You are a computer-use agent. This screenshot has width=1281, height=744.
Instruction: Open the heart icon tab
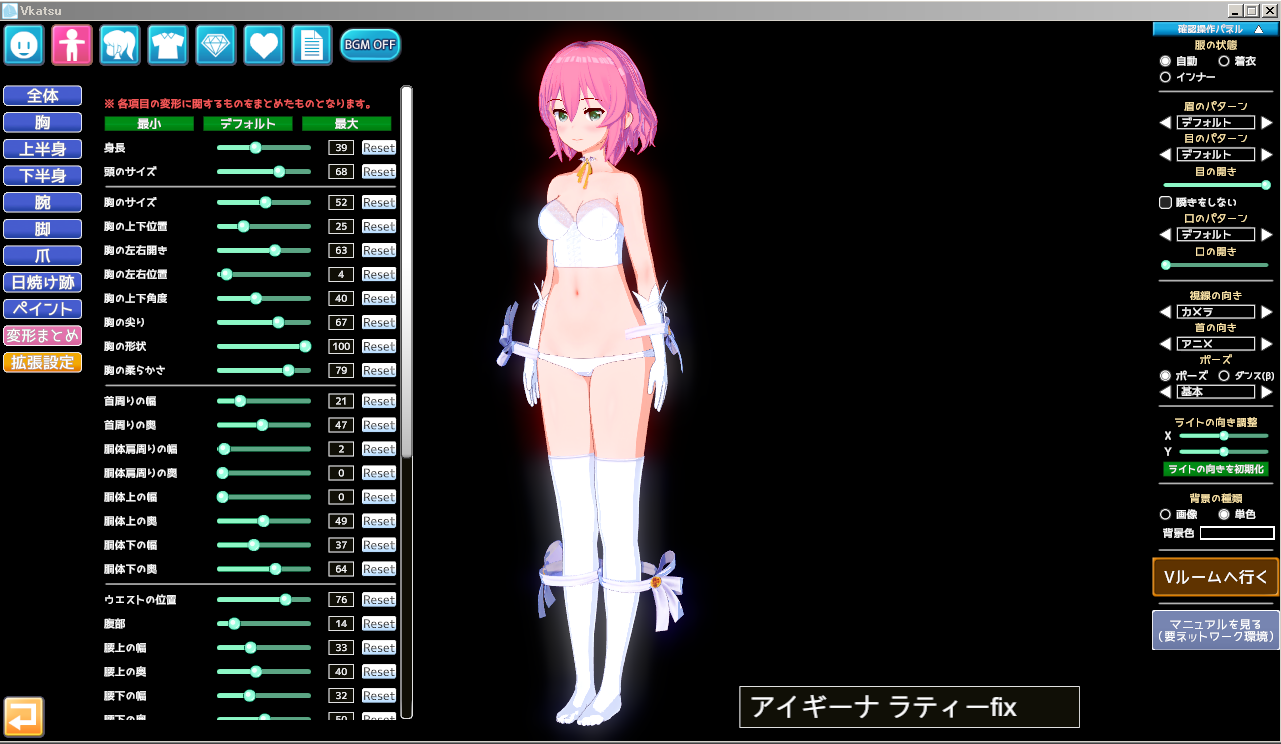pos(264,45)
